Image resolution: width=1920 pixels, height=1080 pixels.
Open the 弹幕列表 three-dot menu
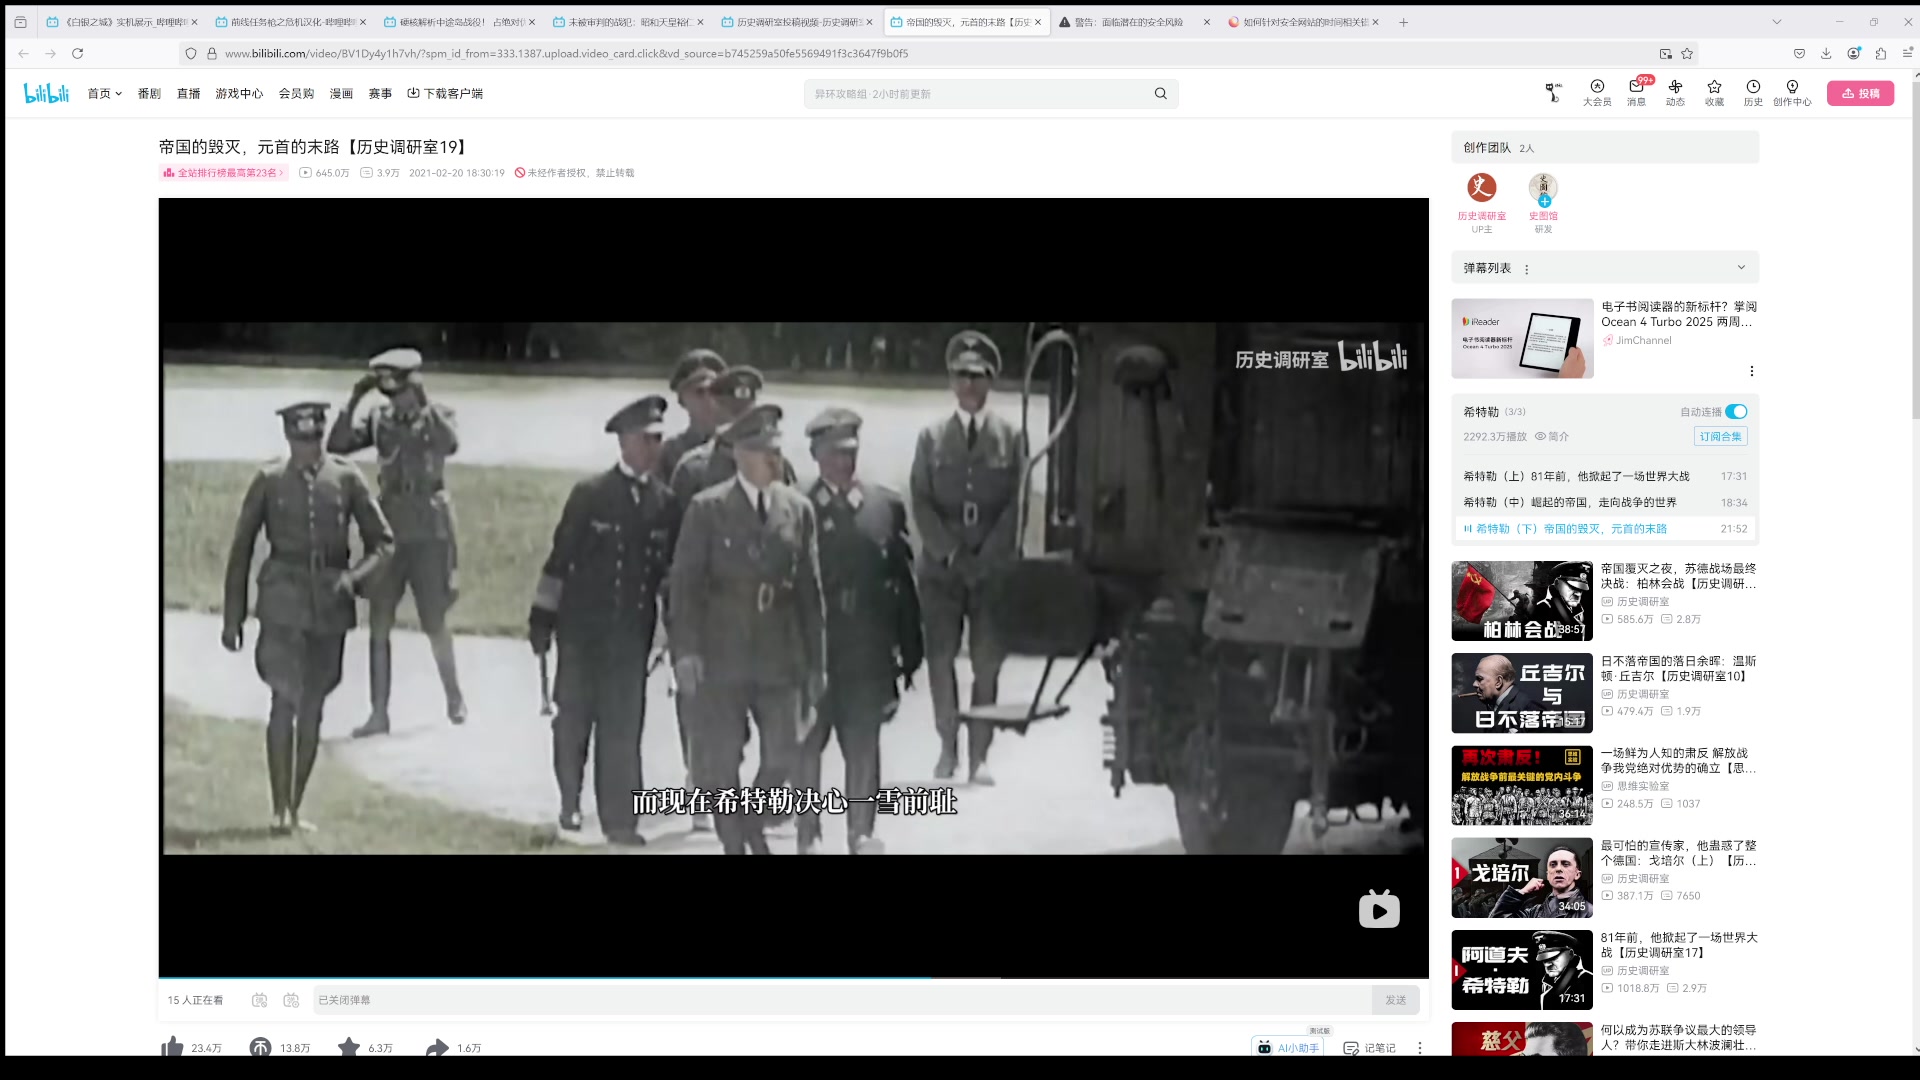pos(1526,269)
